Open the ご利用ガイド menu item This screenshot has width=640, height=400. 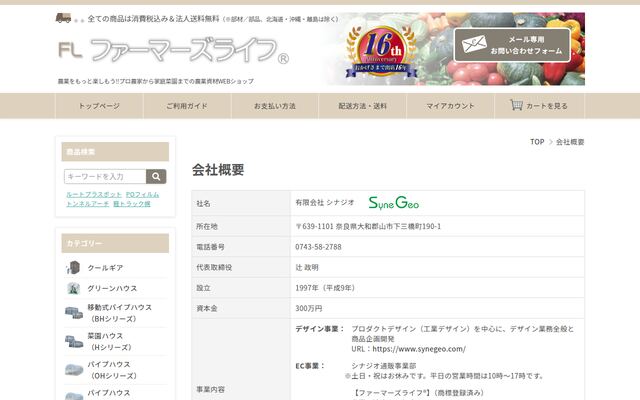187,106
